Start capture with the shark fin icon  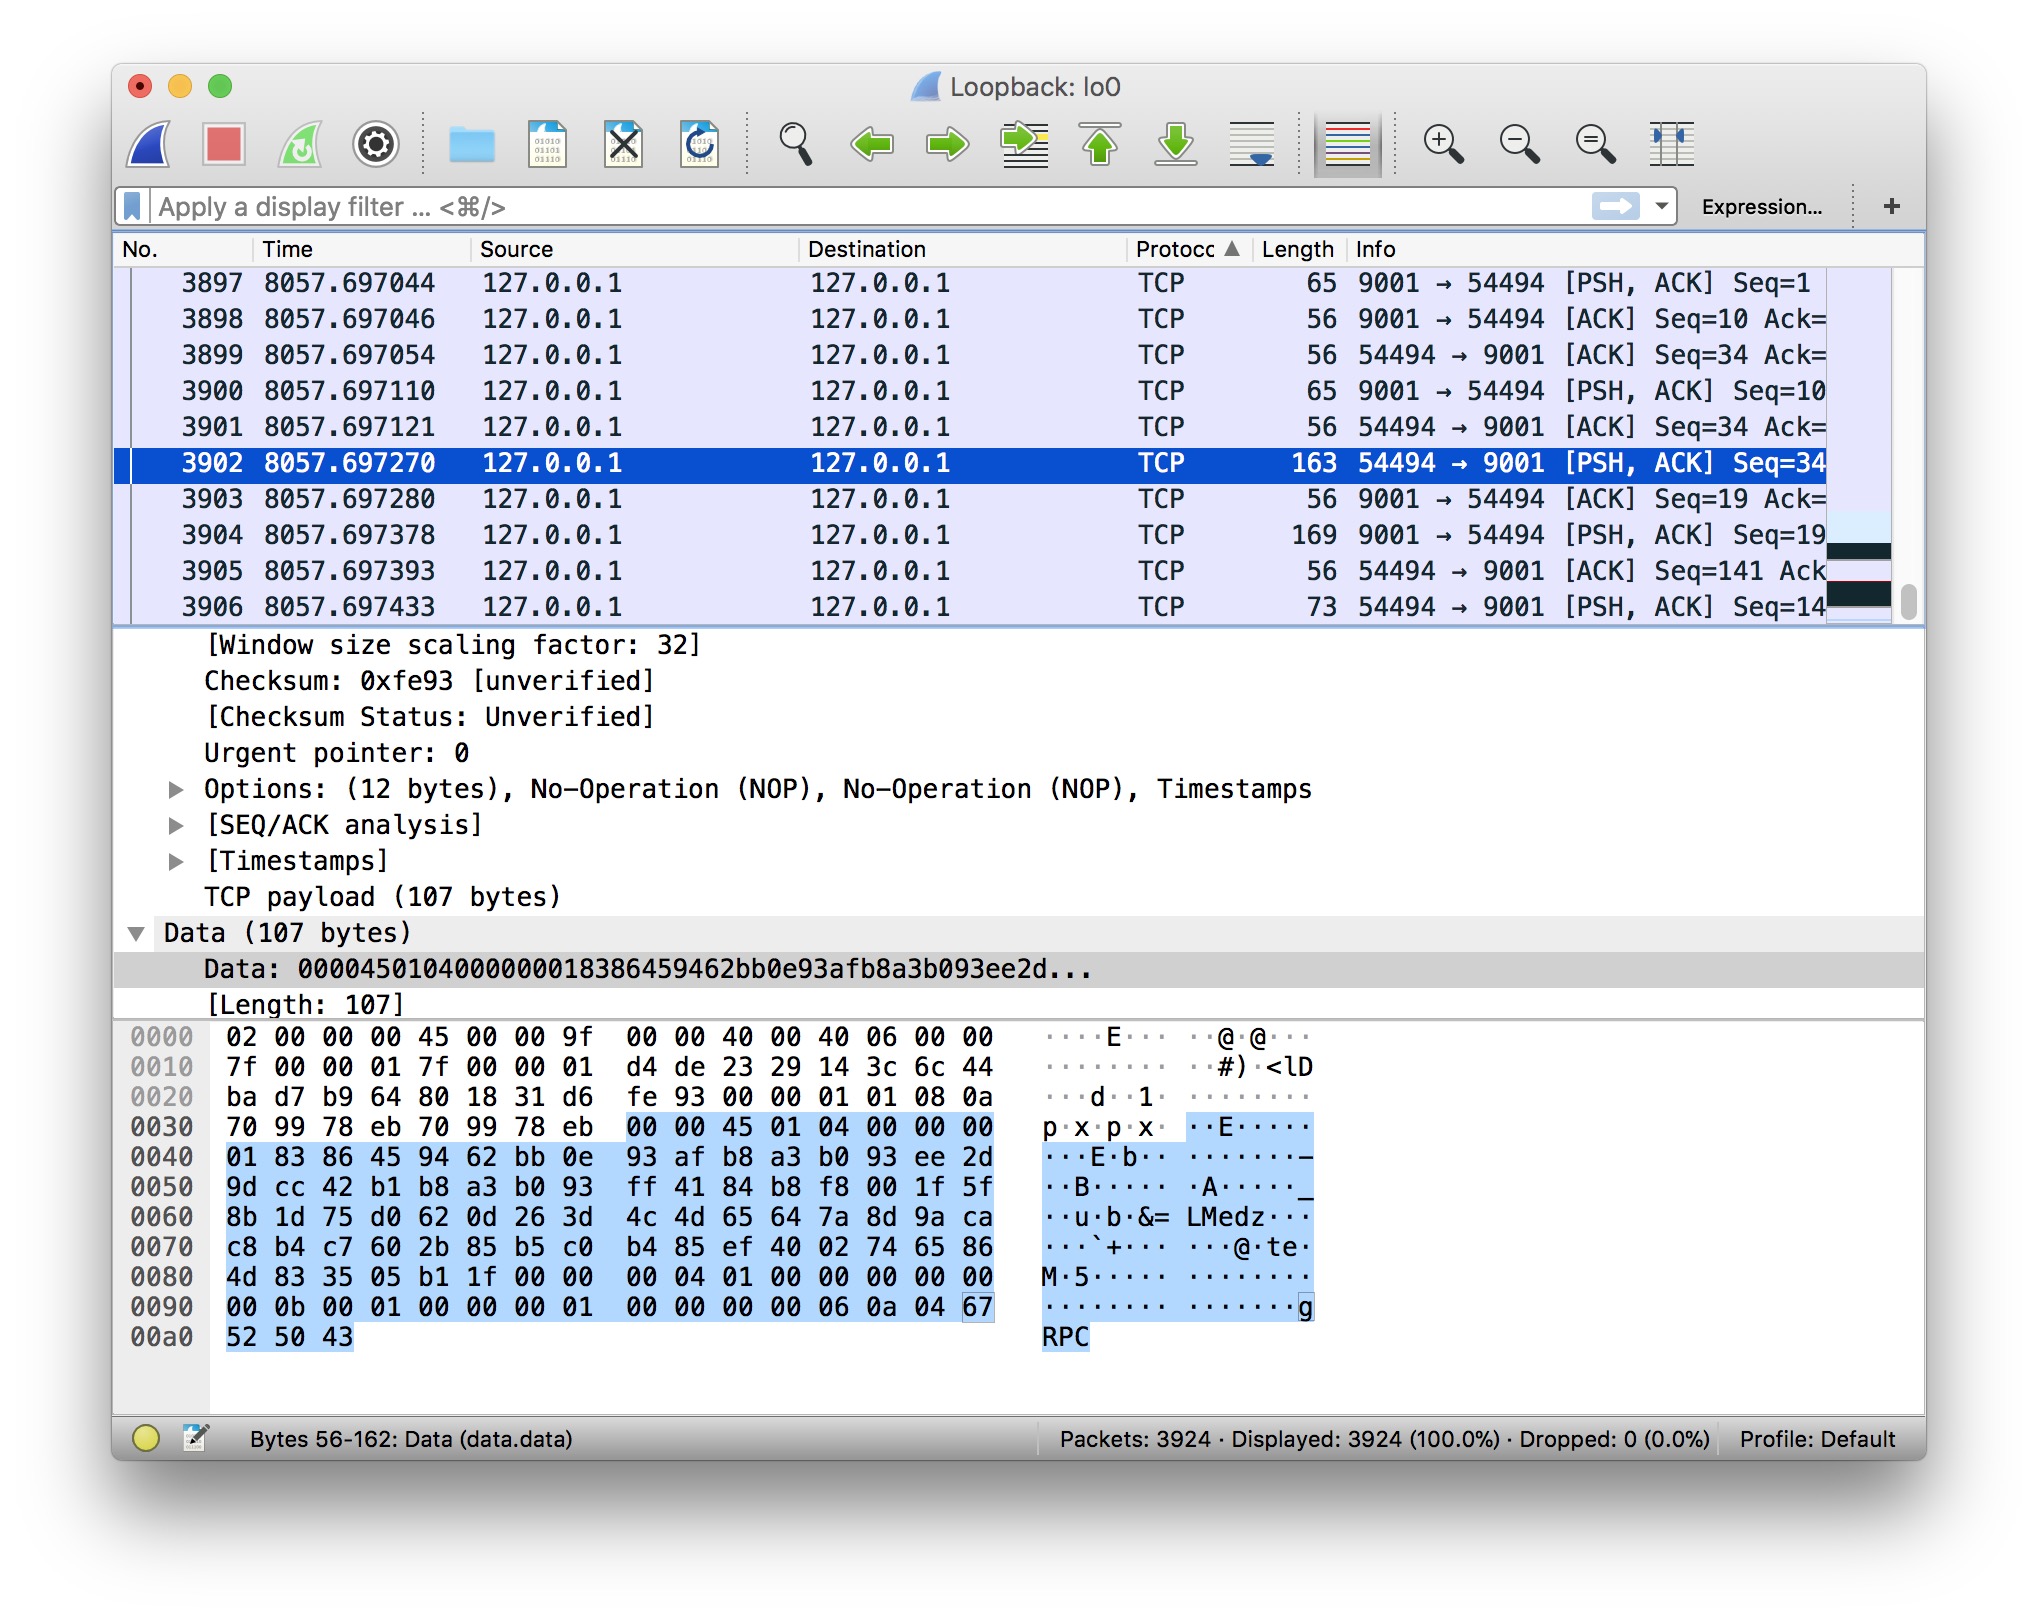pyautogui.click(x=149, y=144)
